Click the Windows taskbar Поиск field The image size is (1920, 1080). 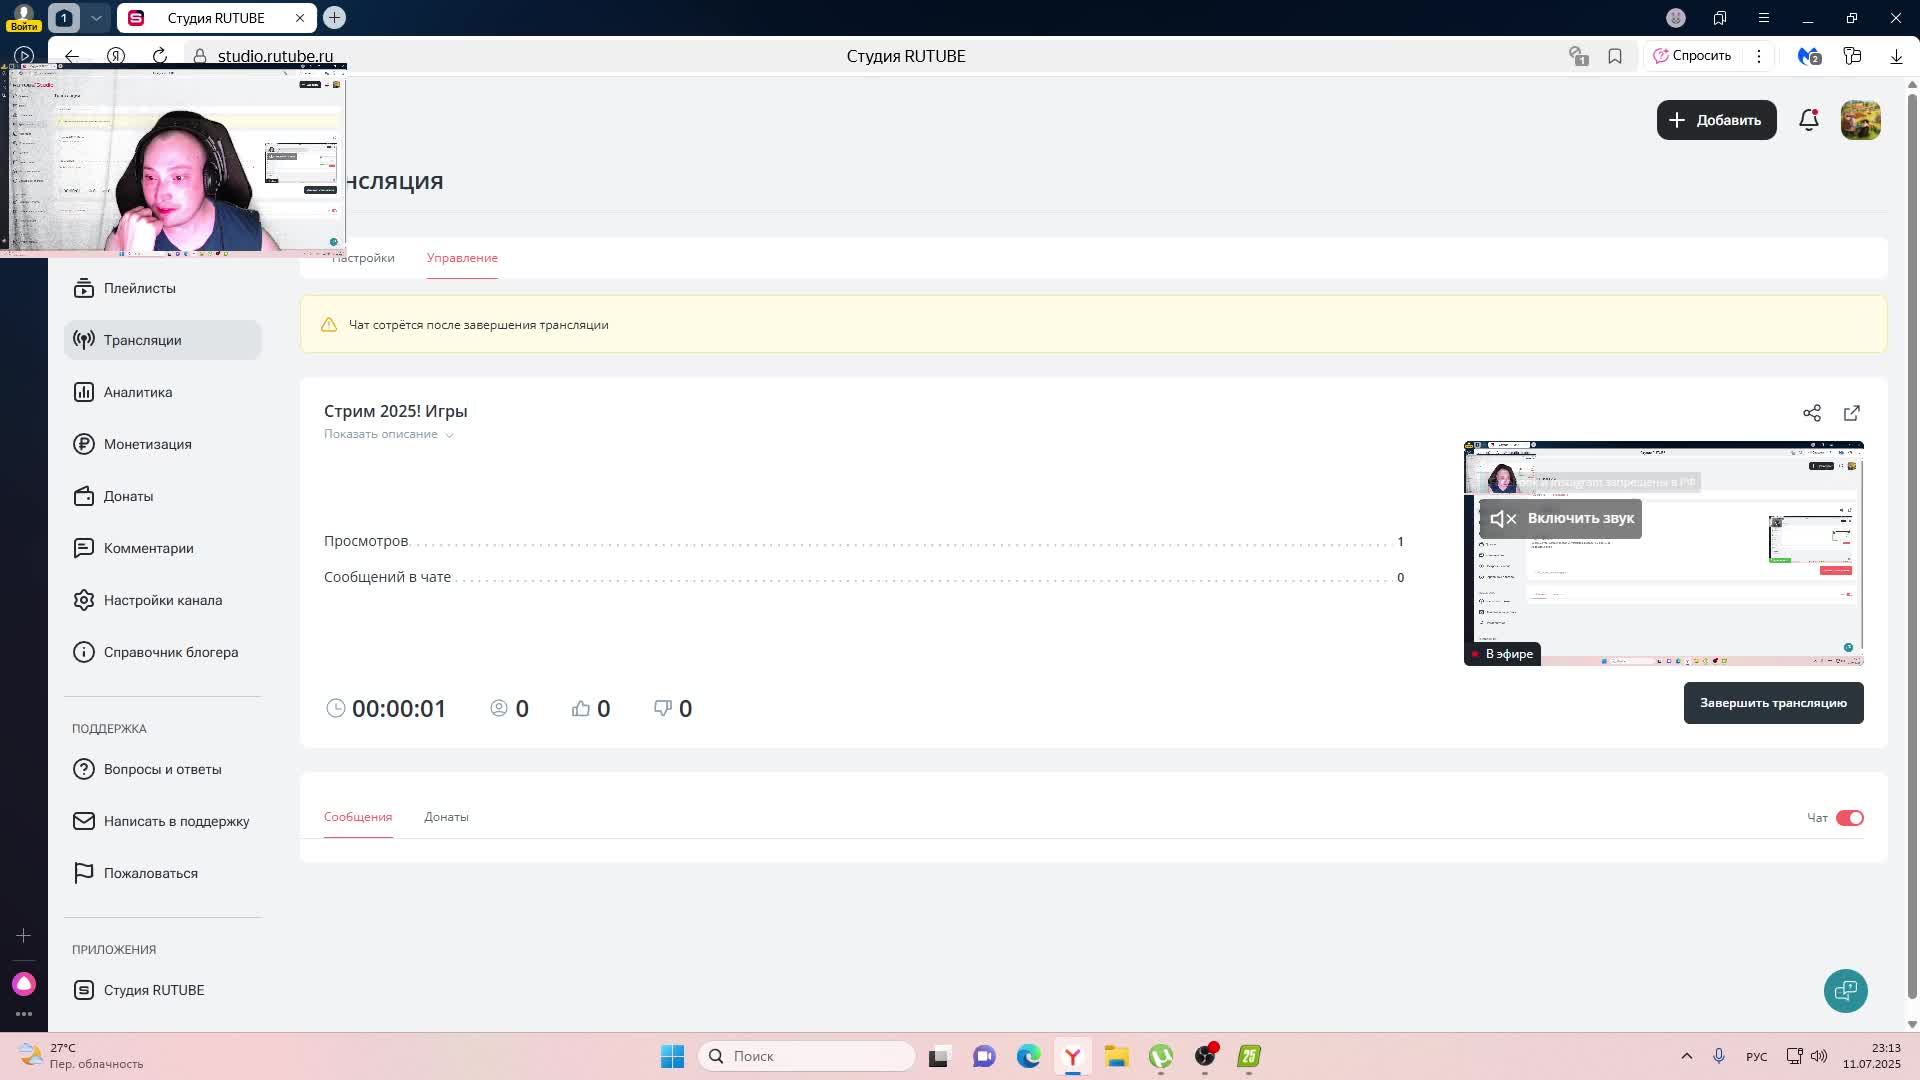806,1056
